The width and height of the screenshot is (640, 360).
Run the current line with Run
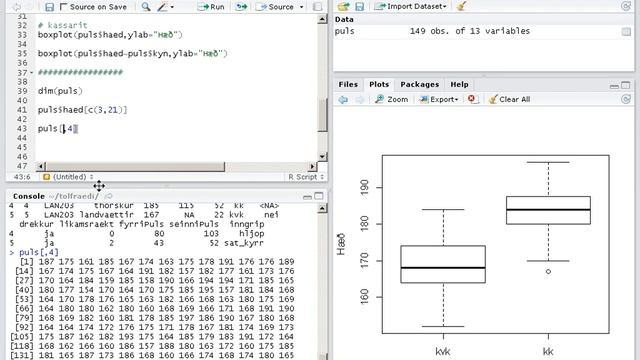click(x=211, y=7)
